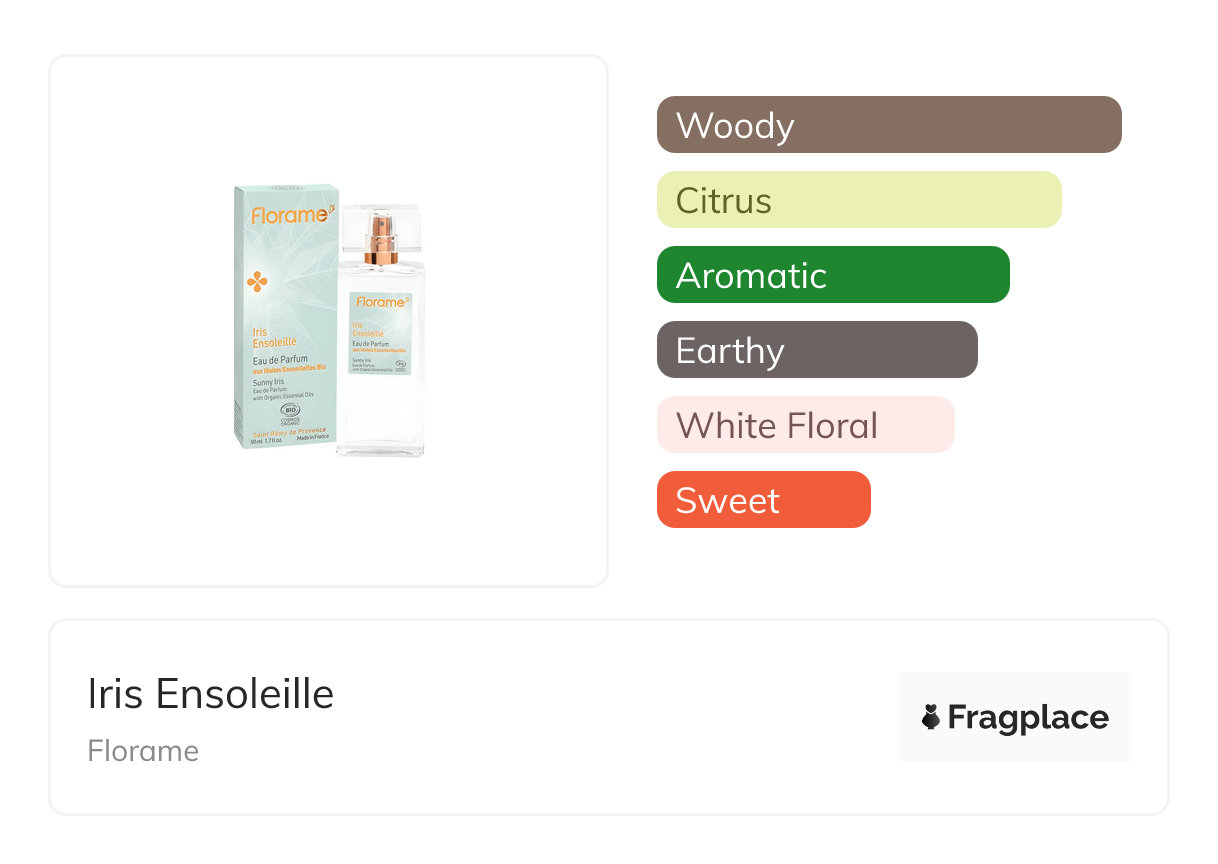The image size is (1218, 864).
Task: Open the Iris Ensoleille title link
Action: pyautogui.click(x=211, y=694)
